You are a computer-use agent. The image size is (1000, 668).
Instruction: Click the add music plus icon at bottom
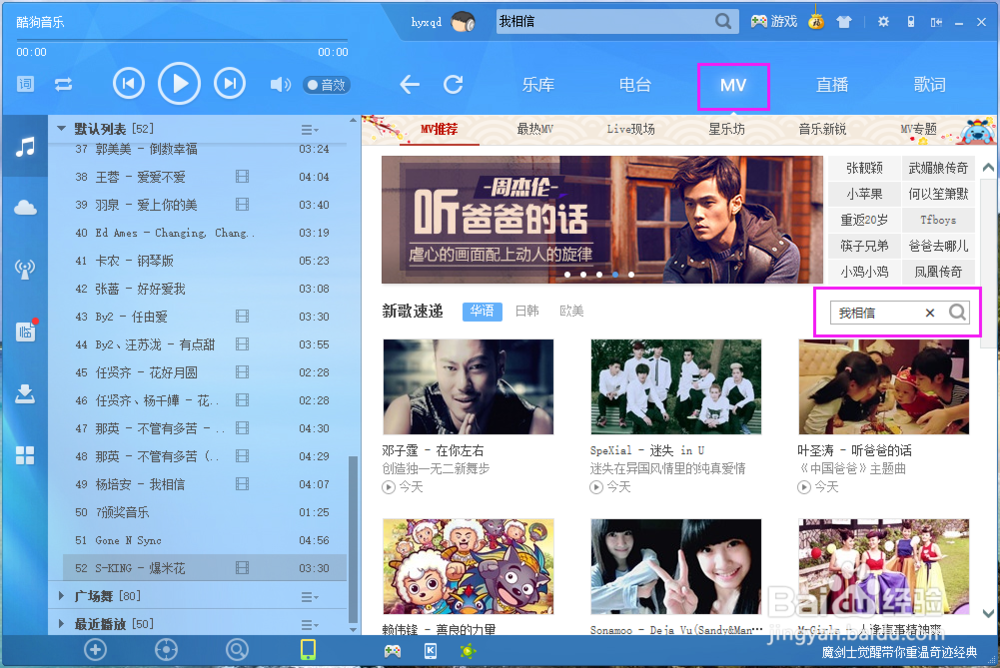95,650
